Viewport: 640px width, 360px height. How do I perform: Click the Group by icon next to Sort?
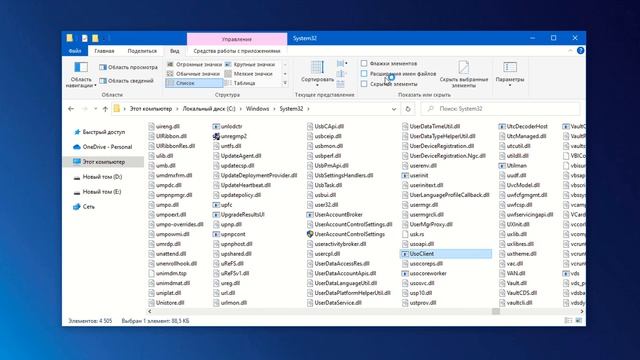click(342, 64)
